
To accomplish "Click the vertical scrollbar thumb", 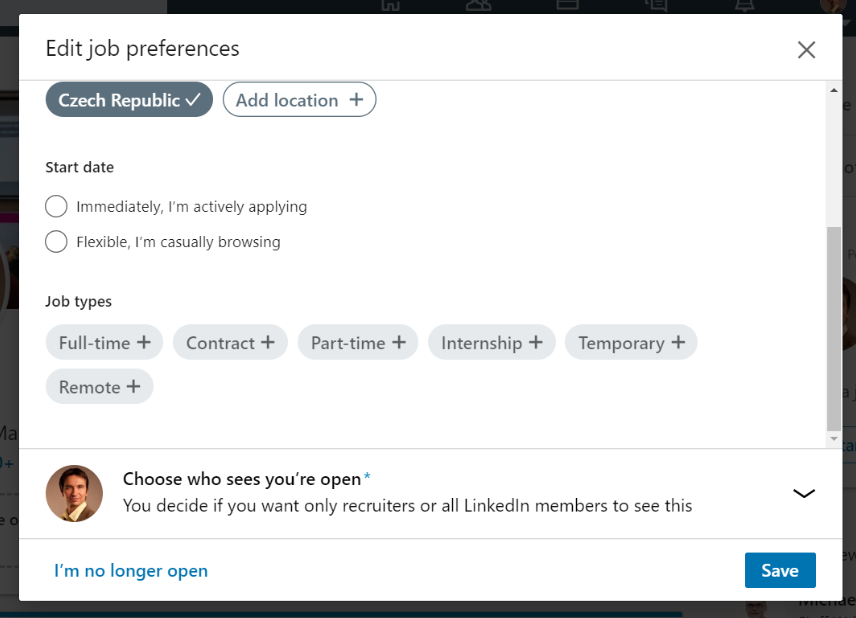I will click(x=834, y=329).
